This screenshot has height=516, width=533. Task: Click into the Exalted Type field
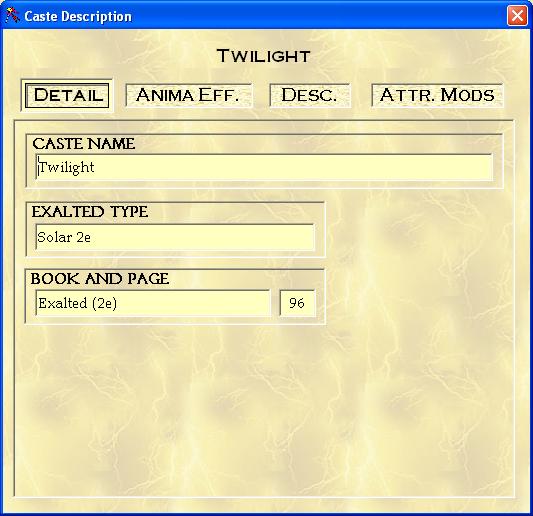click(175, 237)
